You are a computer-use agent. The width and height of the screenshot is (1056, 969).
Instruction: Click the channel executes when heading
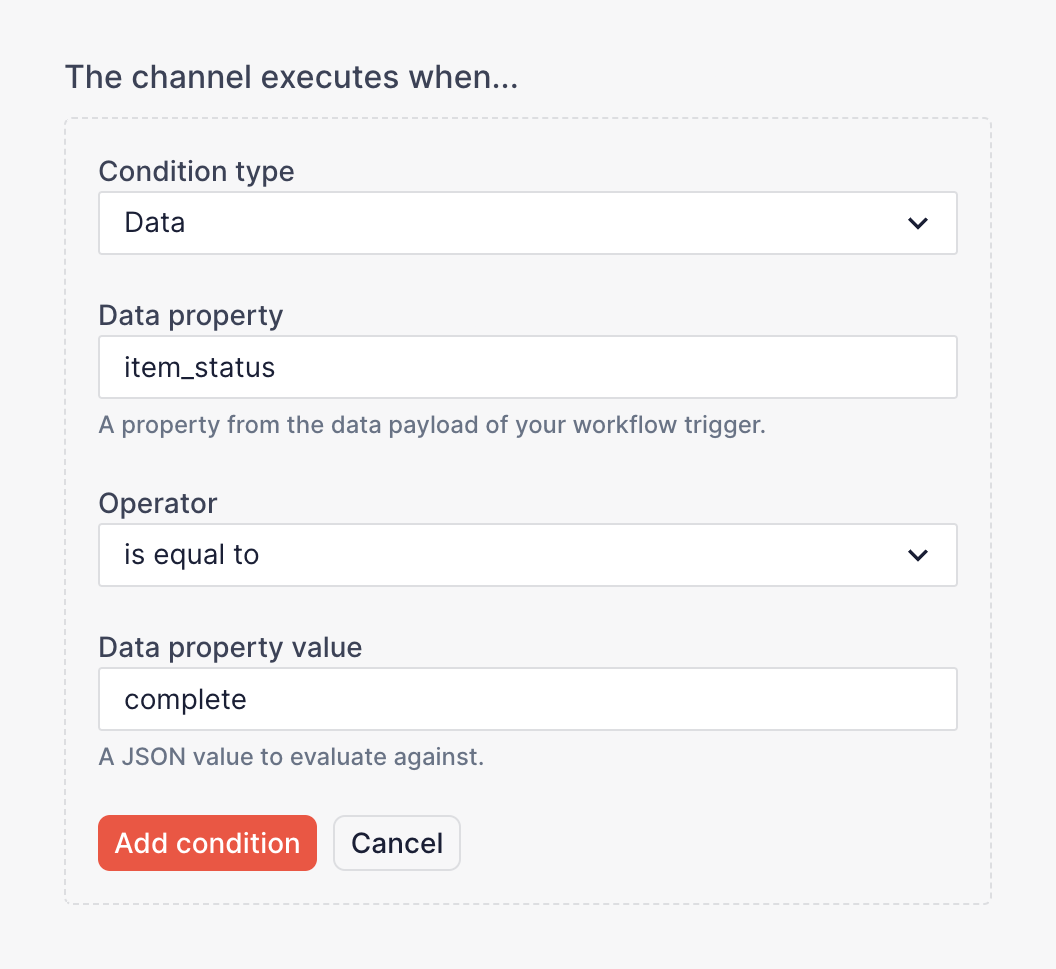tap(292, 77)
